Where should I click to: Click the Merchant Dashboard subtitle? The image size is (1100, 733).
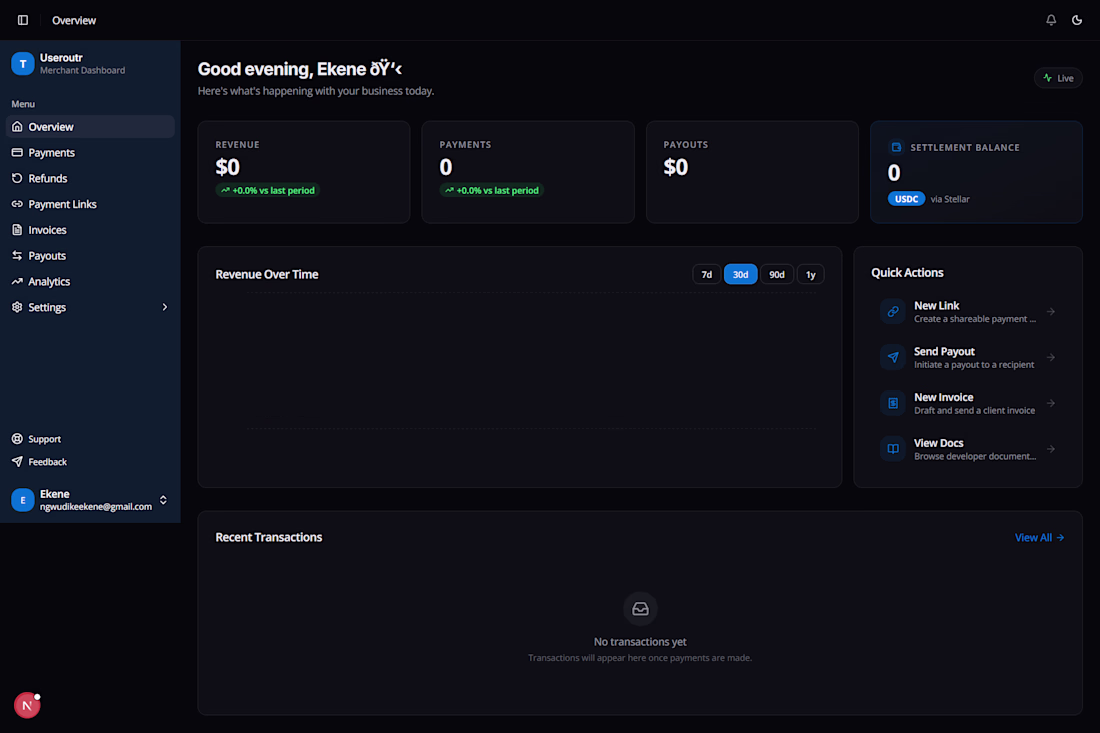click(x=83, y=70)
